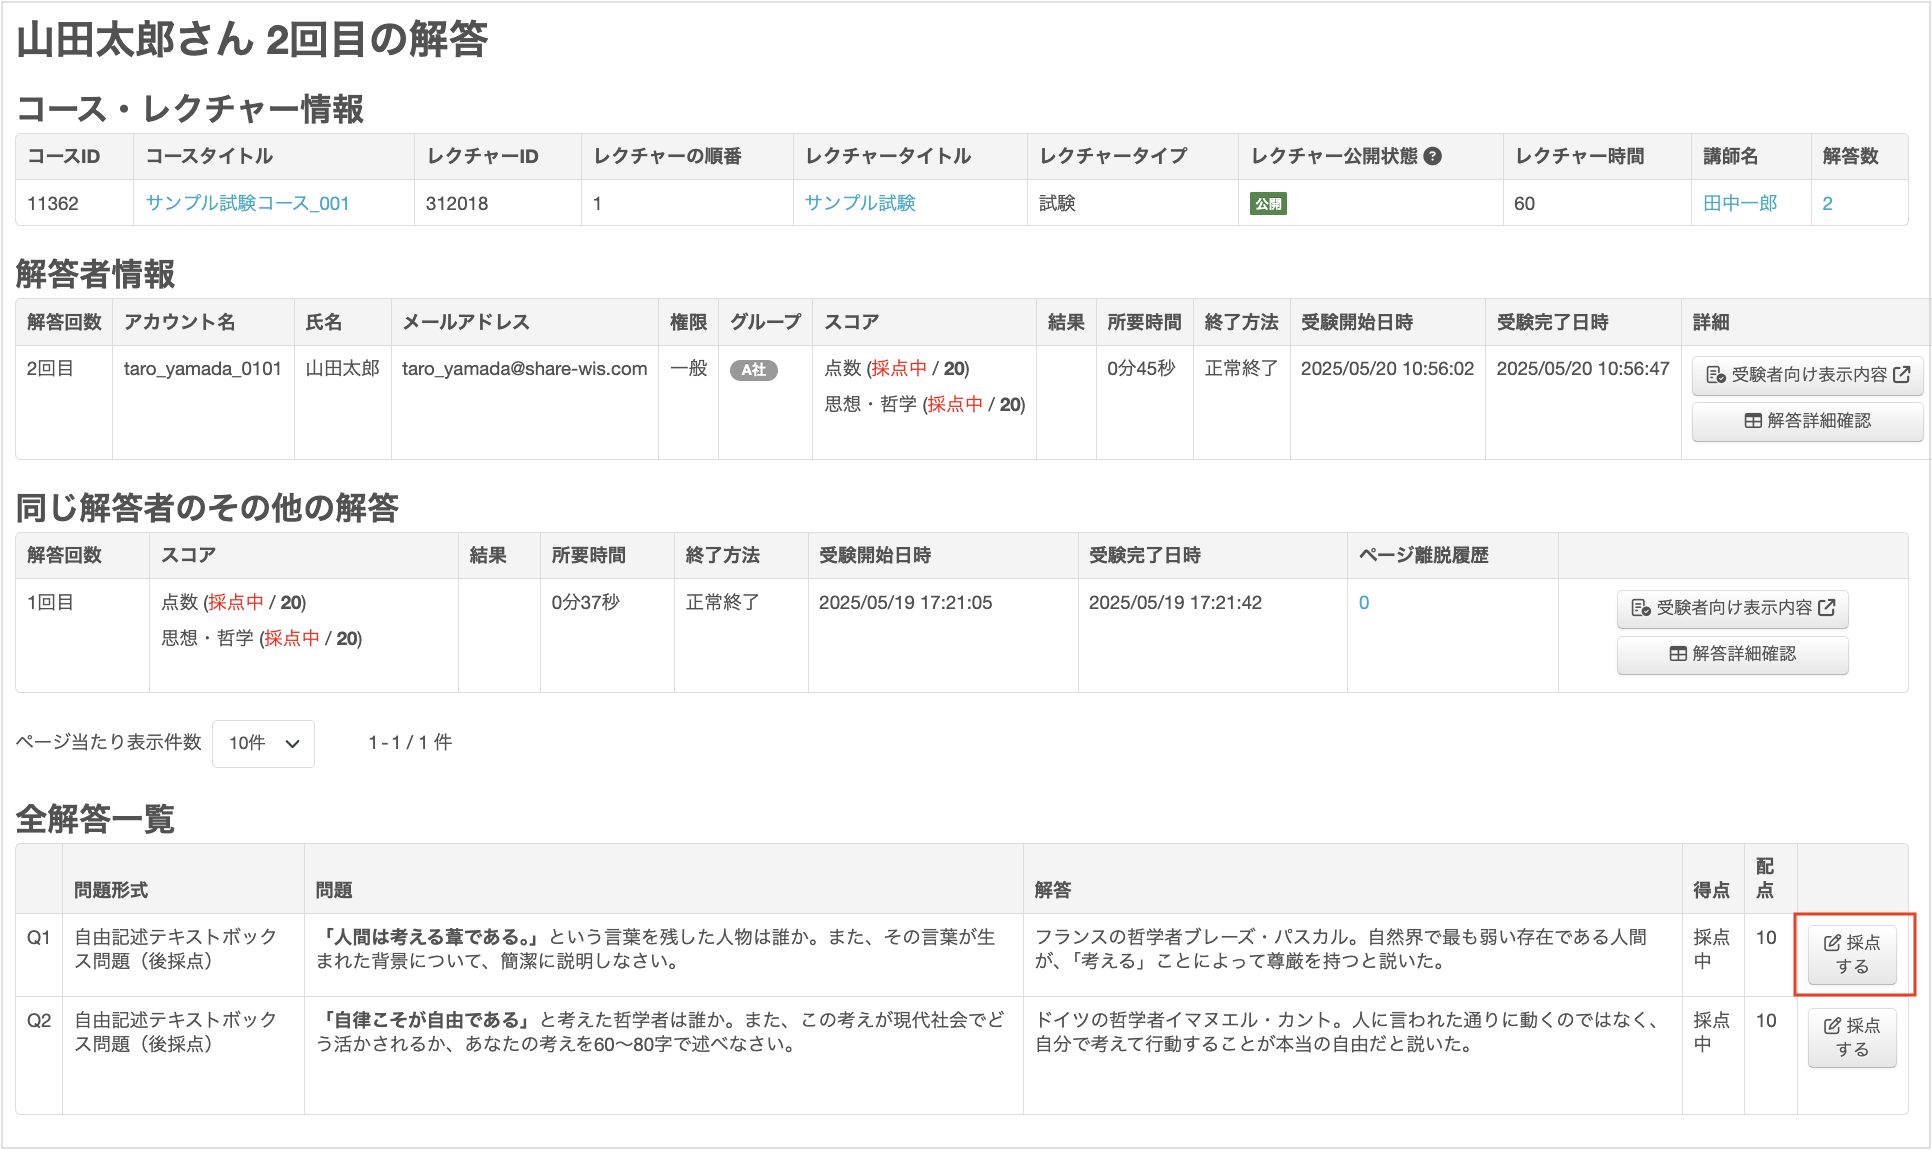Open 解答詳細確認 for the 1回目 answer

[1732, 654]
